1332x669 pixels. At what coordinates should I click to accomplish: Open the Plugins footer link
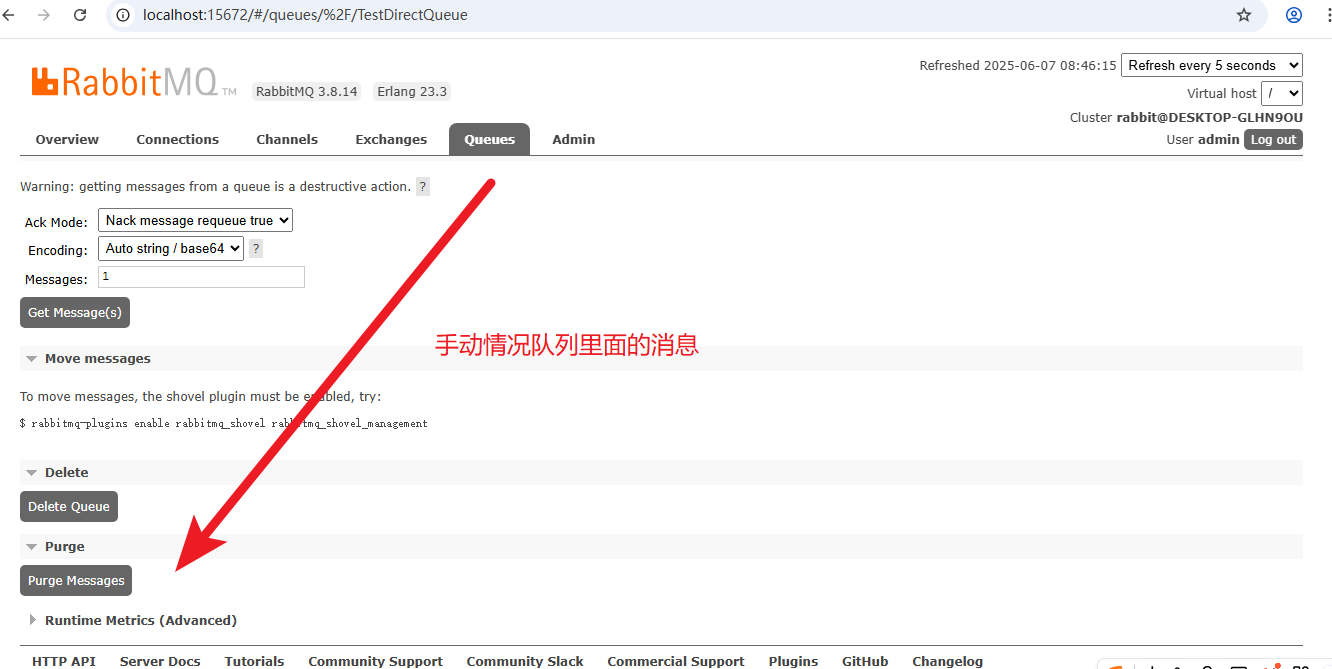click(793, 661)
